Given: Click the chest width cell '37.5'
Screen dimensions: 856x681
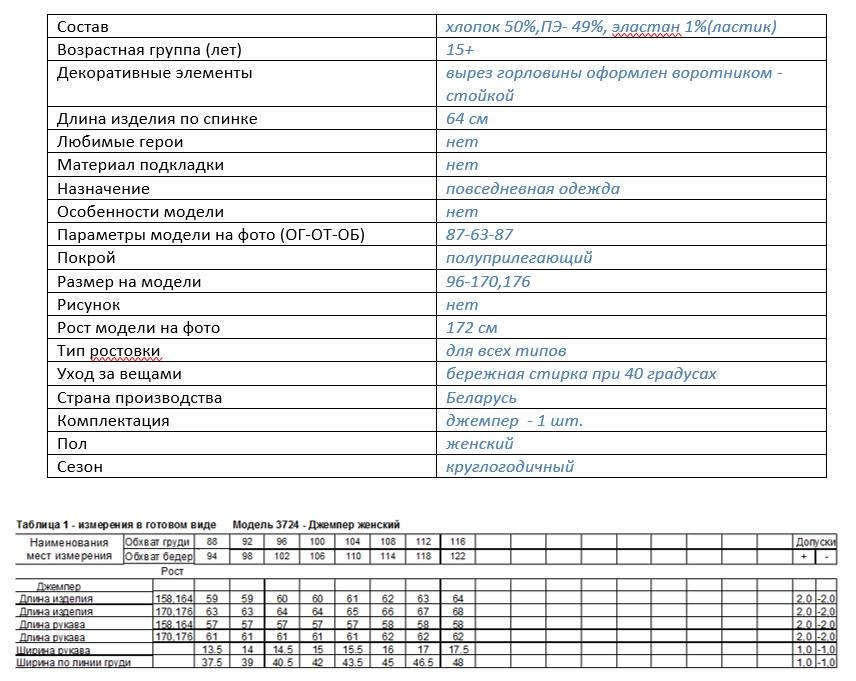Looking at the screenshot, I should (212, 662).
